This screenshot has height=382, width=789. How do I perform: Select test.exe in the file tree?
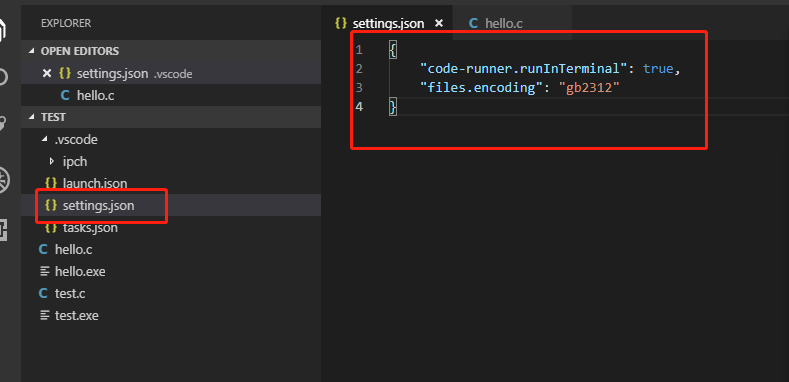[x=171, y=316]
